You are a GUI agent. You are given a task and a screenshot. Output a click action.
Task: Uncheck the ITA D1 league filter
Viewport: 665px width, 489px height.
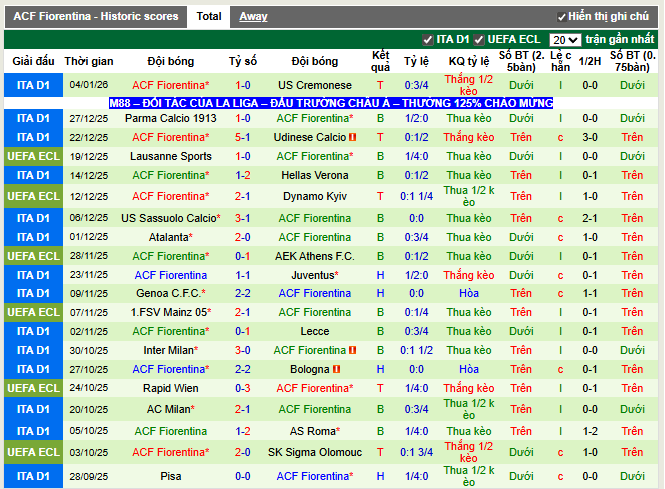click(x=428, y=40)
